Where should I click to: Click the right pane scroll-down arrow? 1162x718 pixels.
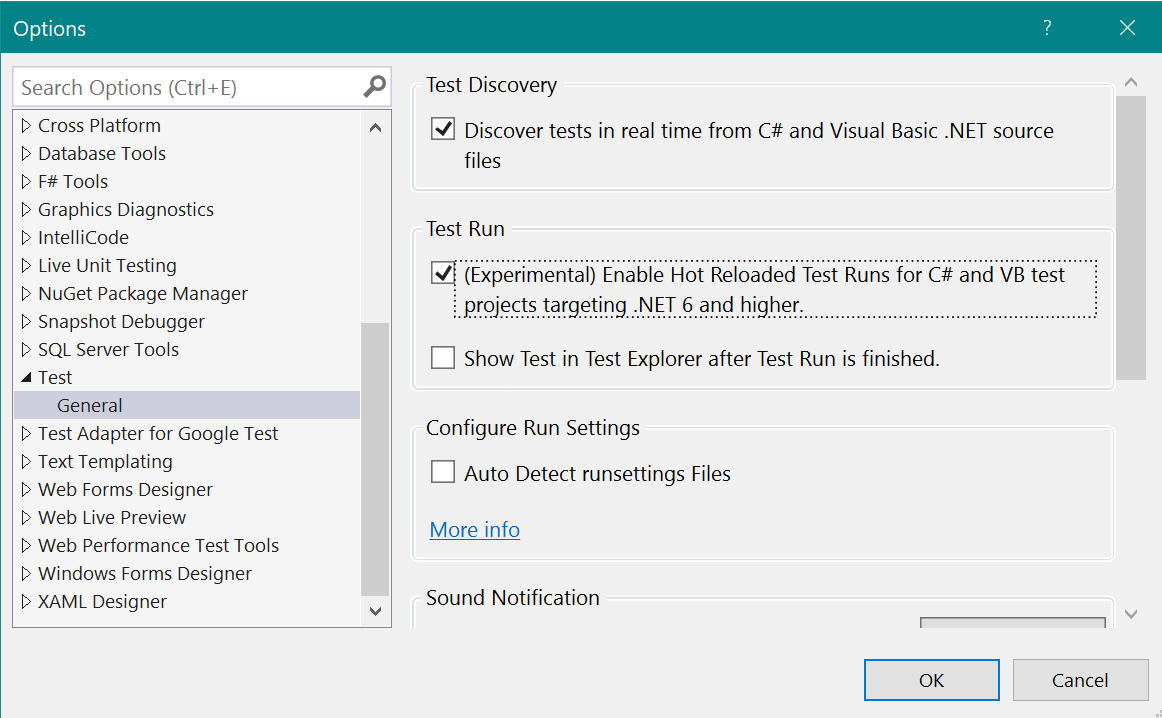coord(1131,614)
